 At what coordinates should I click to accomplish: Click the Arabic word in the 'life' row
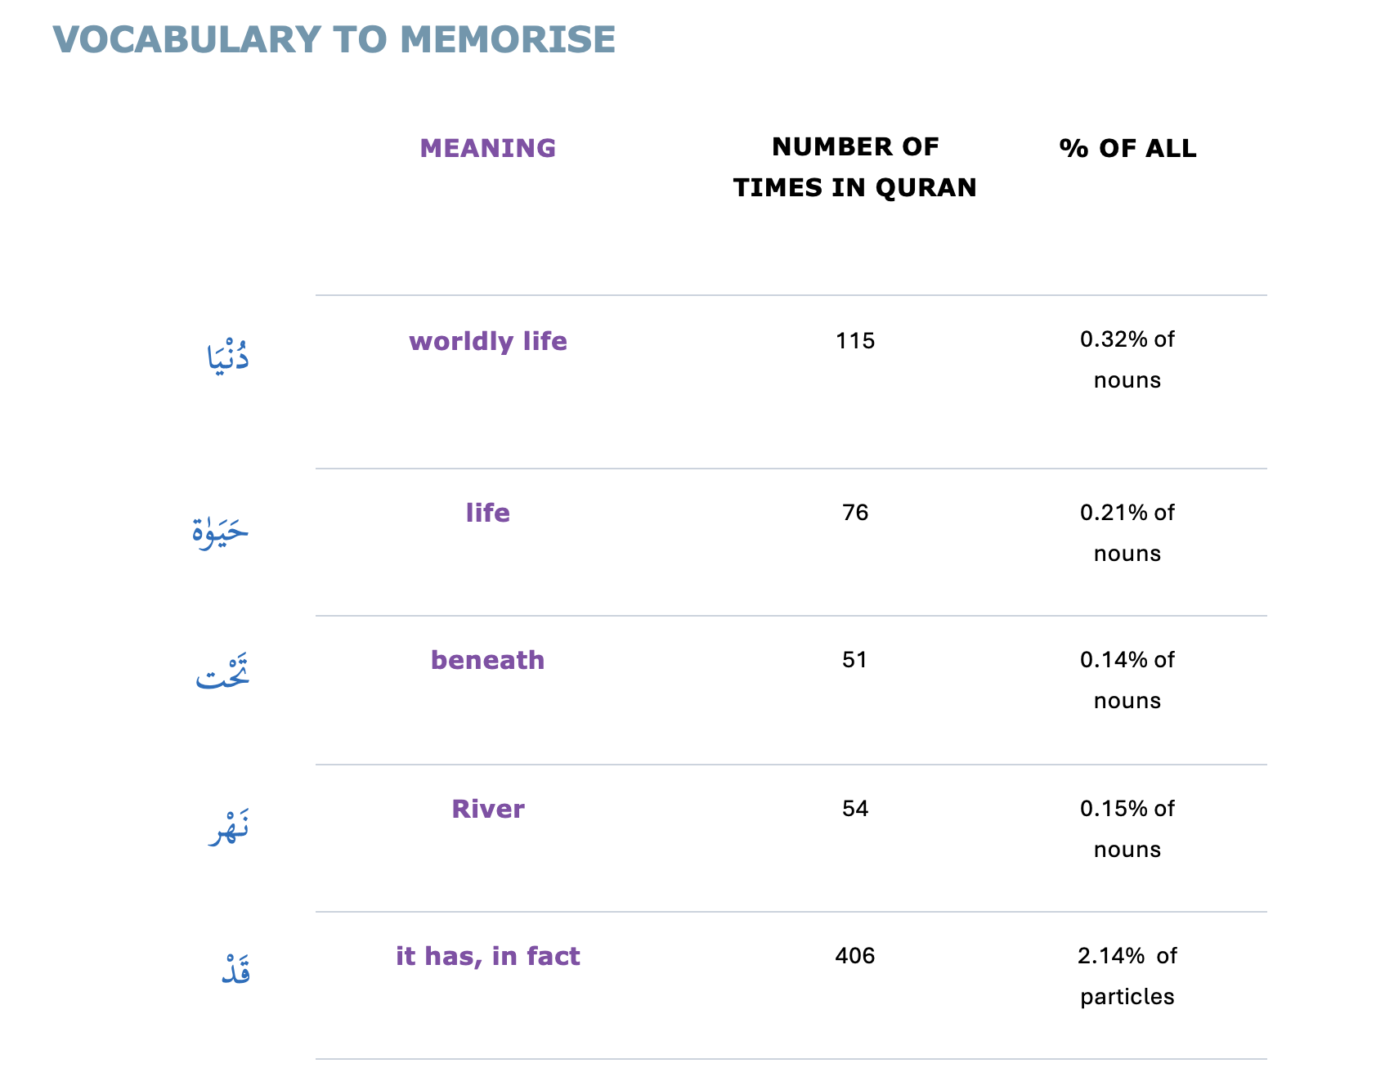click(x=220, y=531)
